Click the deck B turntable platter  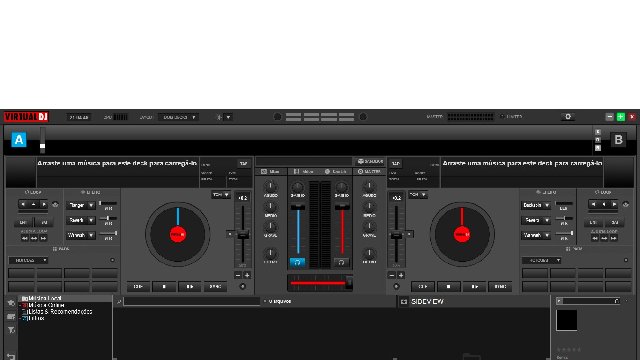[x=462, y=234]
